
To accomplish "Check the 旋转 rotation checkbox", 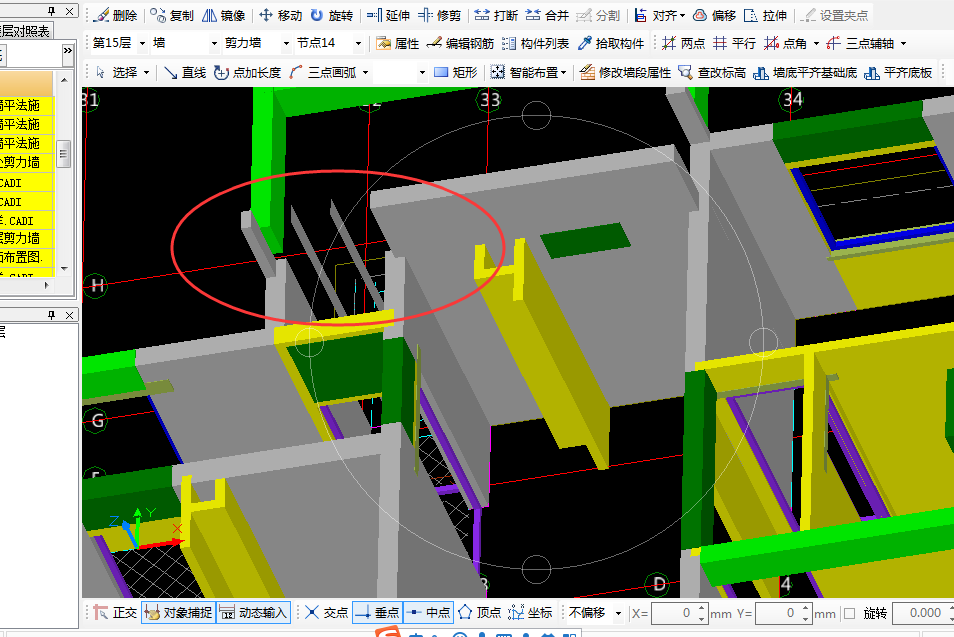I will (x=849, y=613).
